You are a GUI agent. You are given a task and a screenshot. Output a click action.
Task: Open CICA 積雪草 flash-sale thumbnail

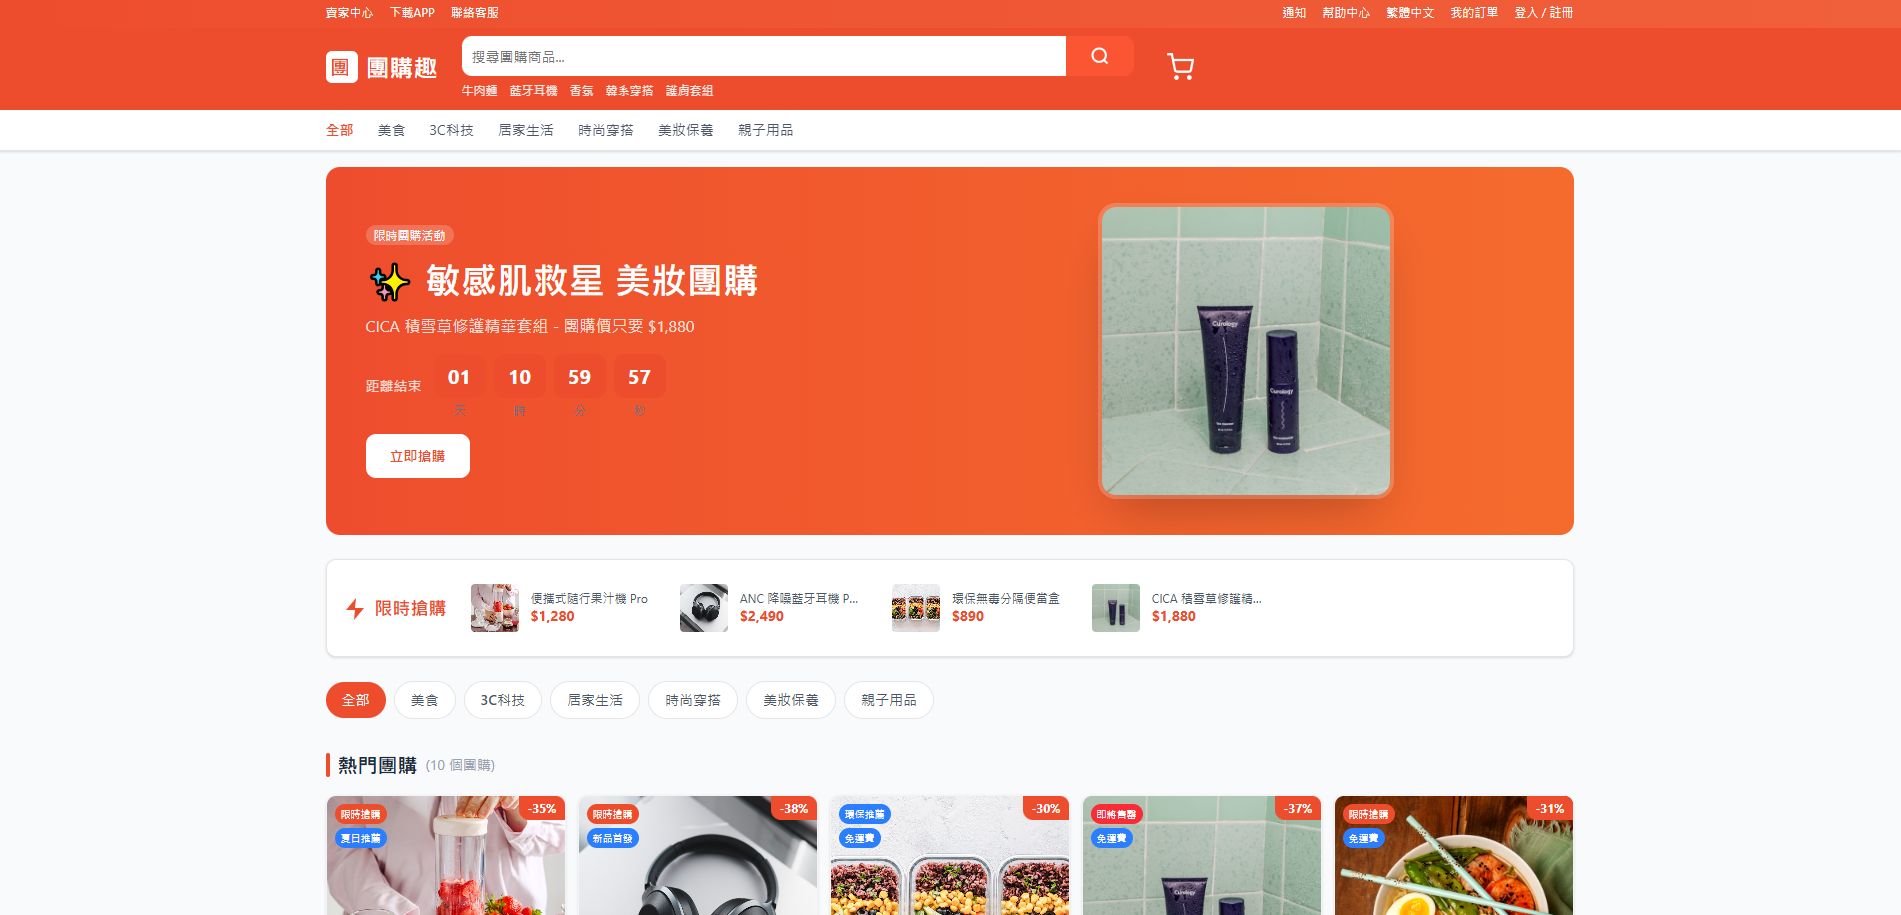click(1116, 608)
